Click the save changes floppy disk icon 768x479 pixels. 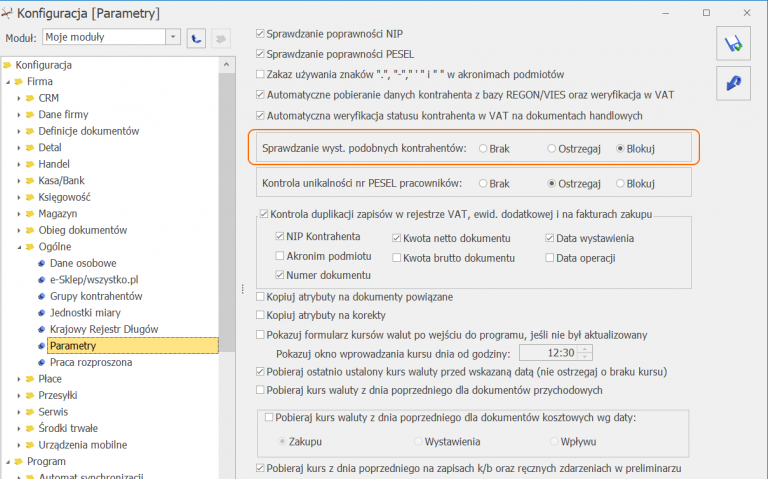pos(734,43)
